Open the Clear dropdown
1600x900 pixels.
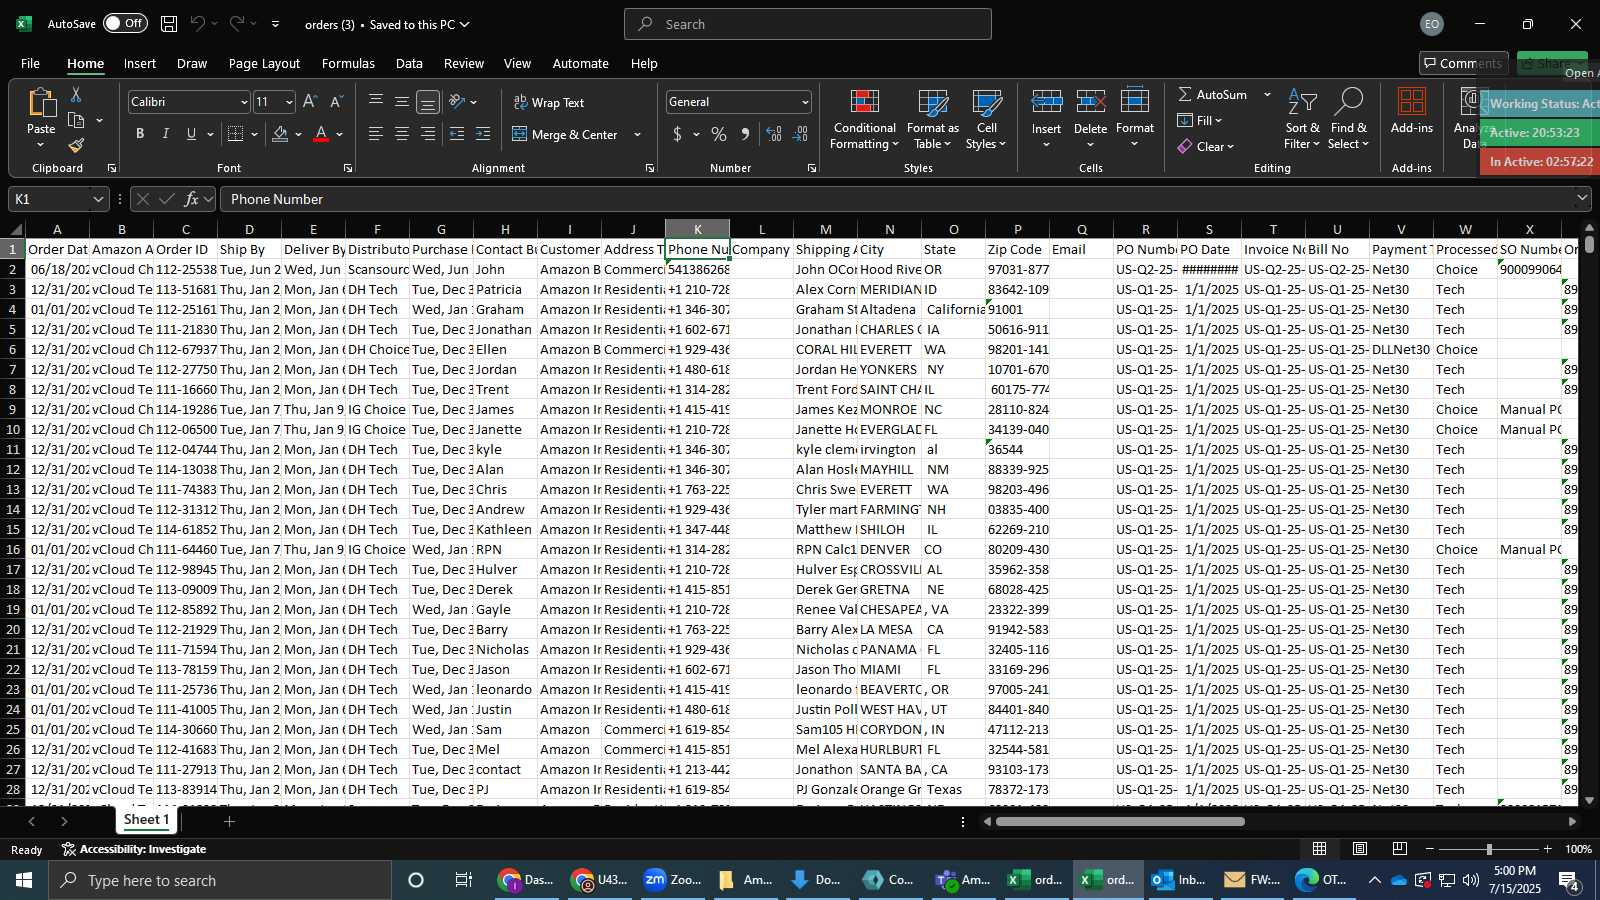point(1205,146)
